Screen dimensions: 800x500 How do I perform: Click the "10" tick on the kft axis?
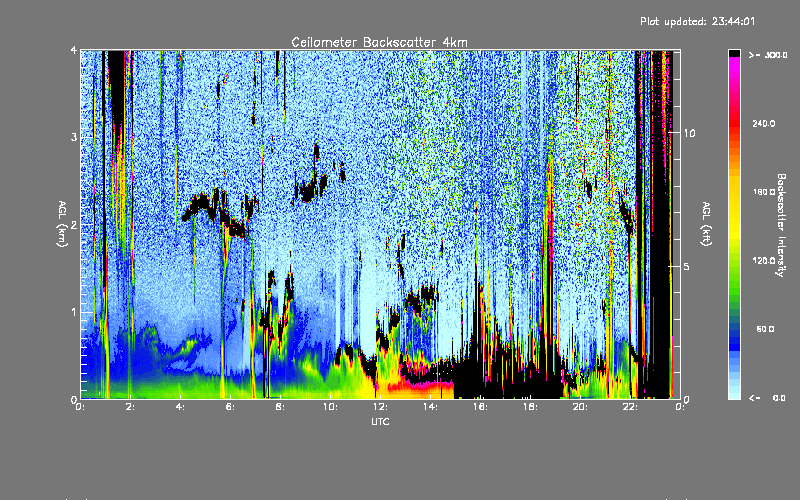pos(689,133)
